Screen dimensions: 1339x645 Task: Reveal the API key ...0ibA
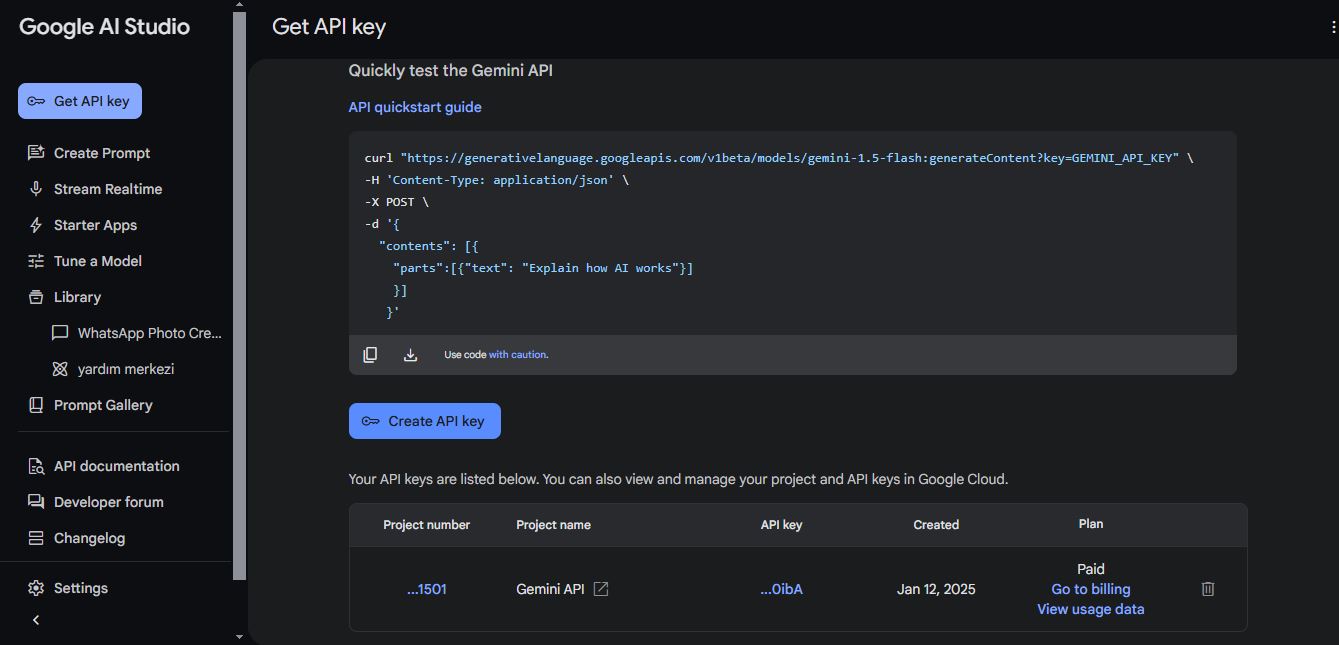[x=781, y=589]
